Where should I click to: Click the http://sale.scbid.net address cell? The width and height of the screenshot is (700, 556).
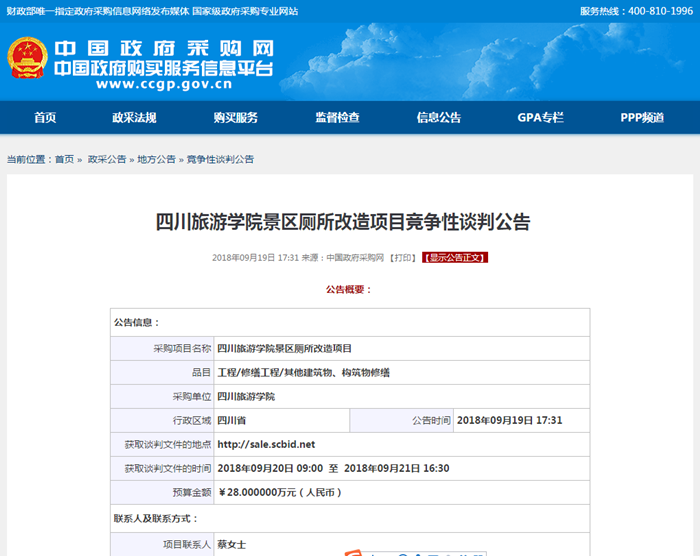pyautogui.click(x=401, y=444)
